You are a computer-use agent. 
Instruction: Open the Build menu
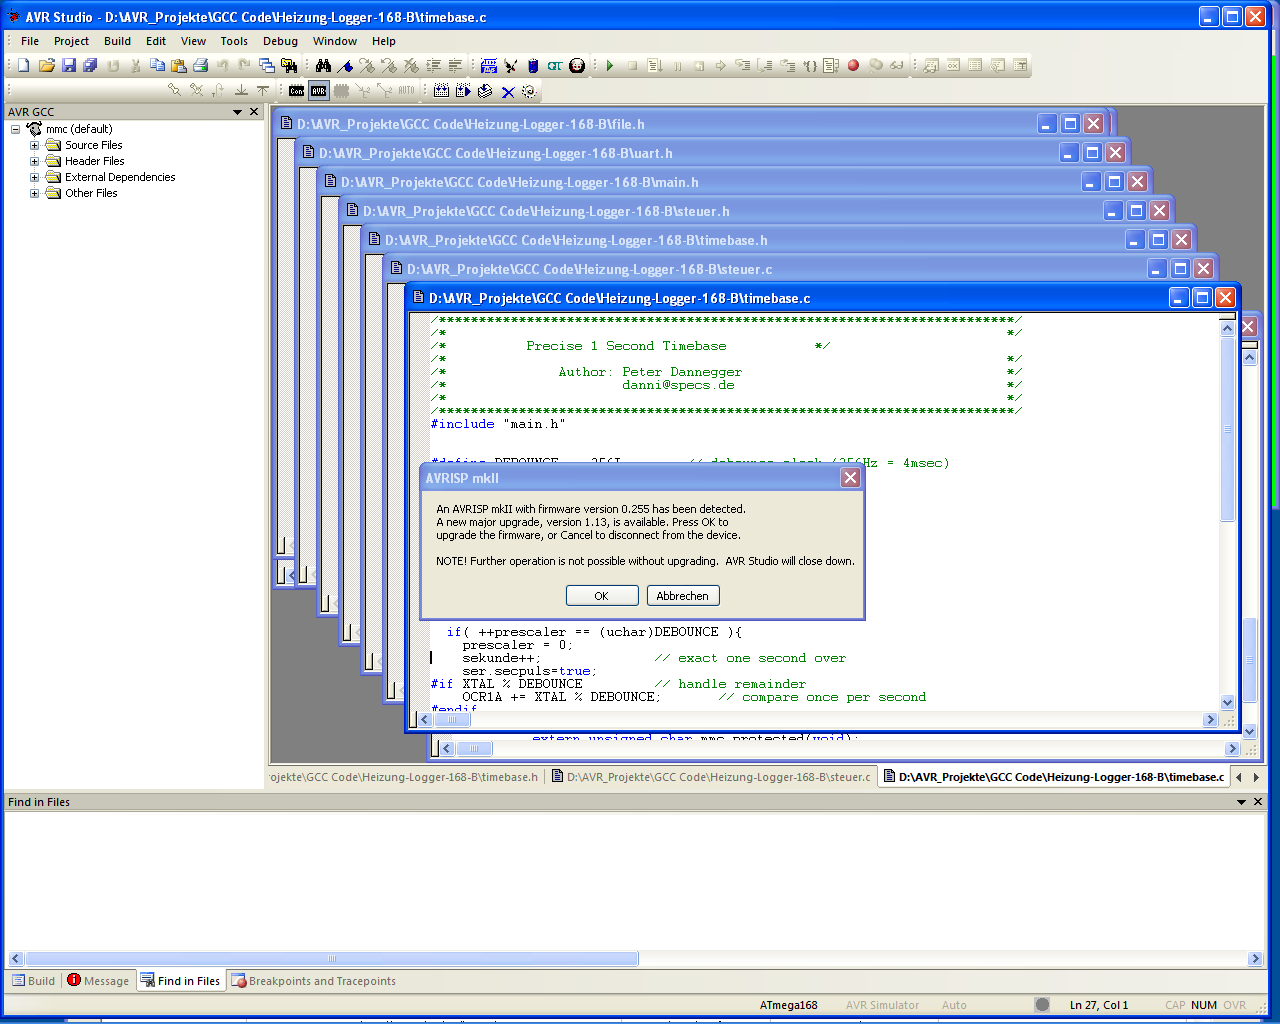[x=117, y=41]
